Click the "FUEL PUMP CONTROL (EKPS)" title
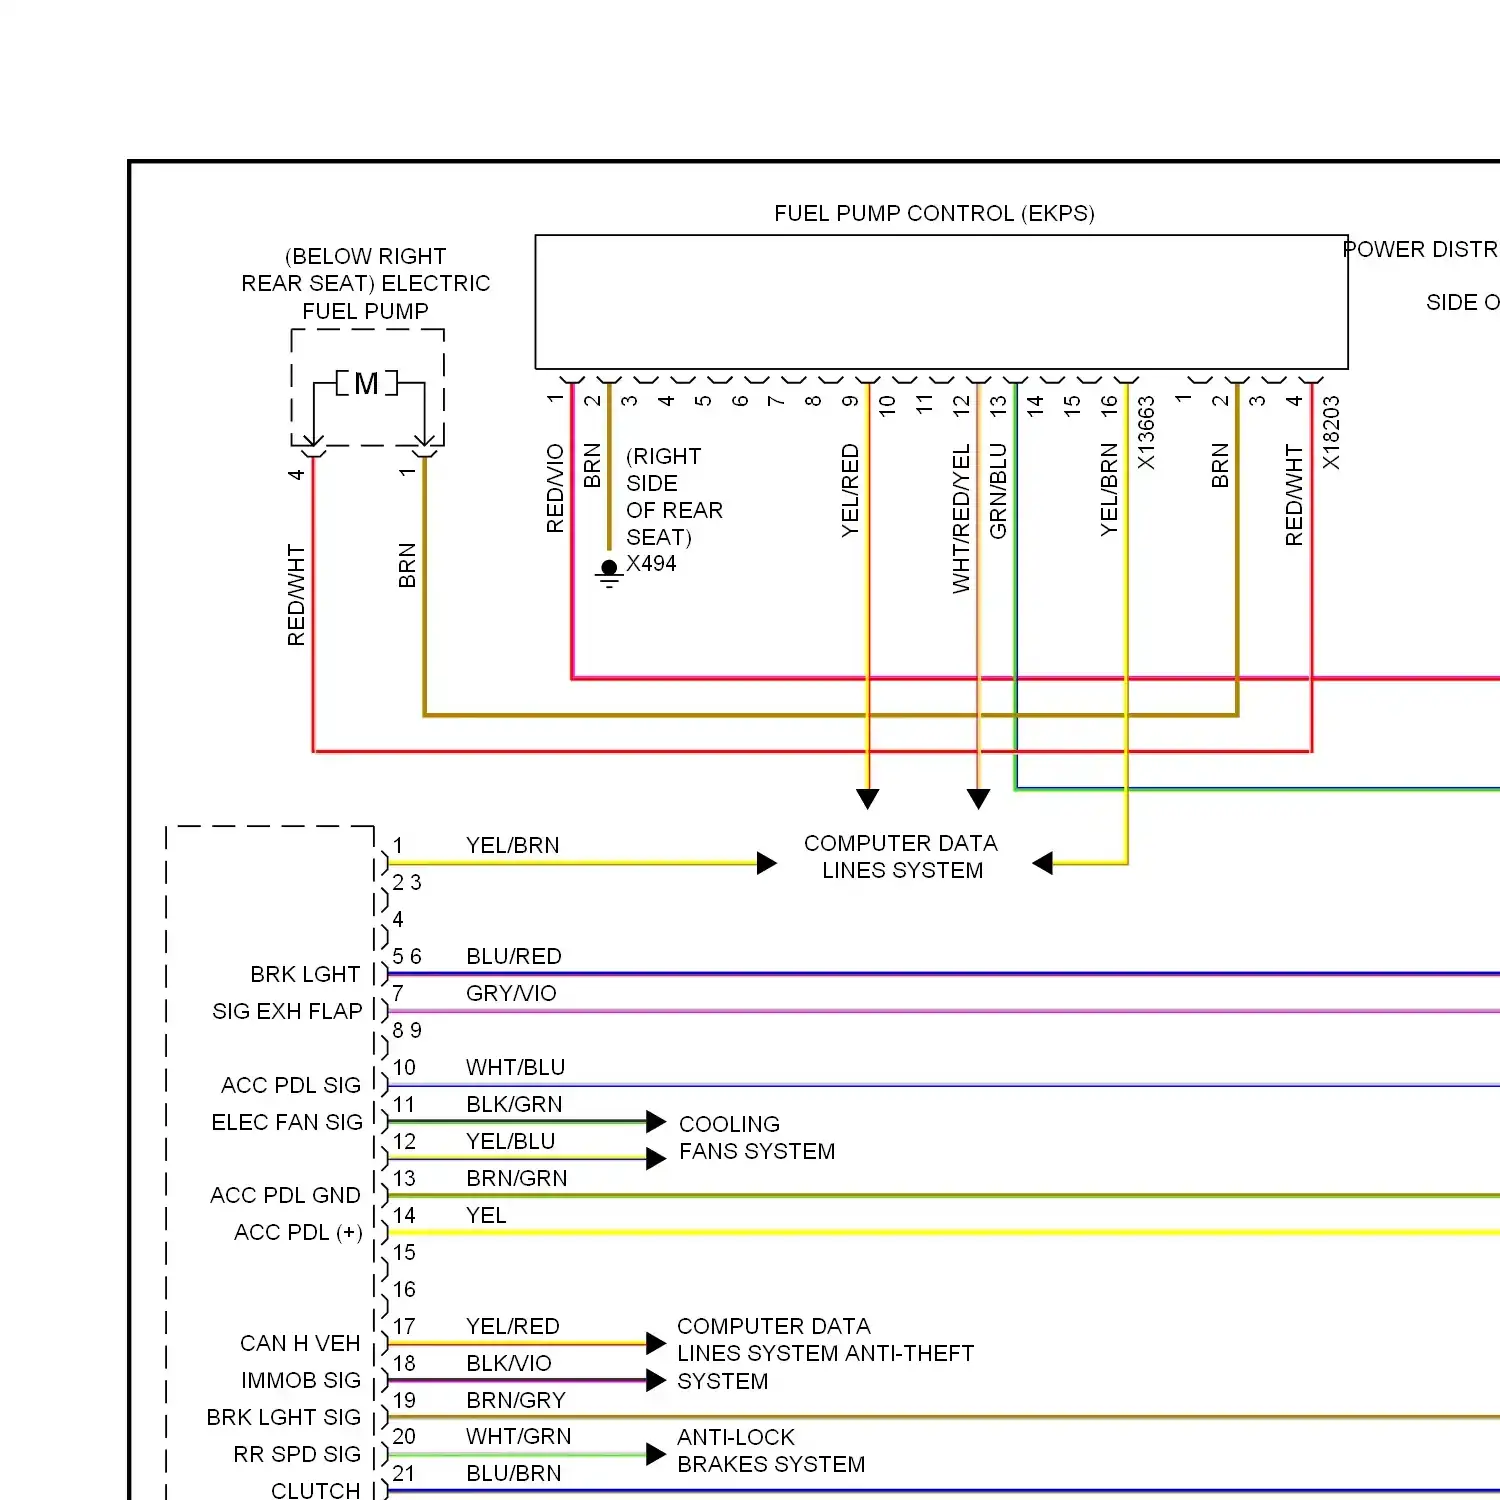Screen dimensions: 1500x1500 pyautogui.click(x=934, y=213)
